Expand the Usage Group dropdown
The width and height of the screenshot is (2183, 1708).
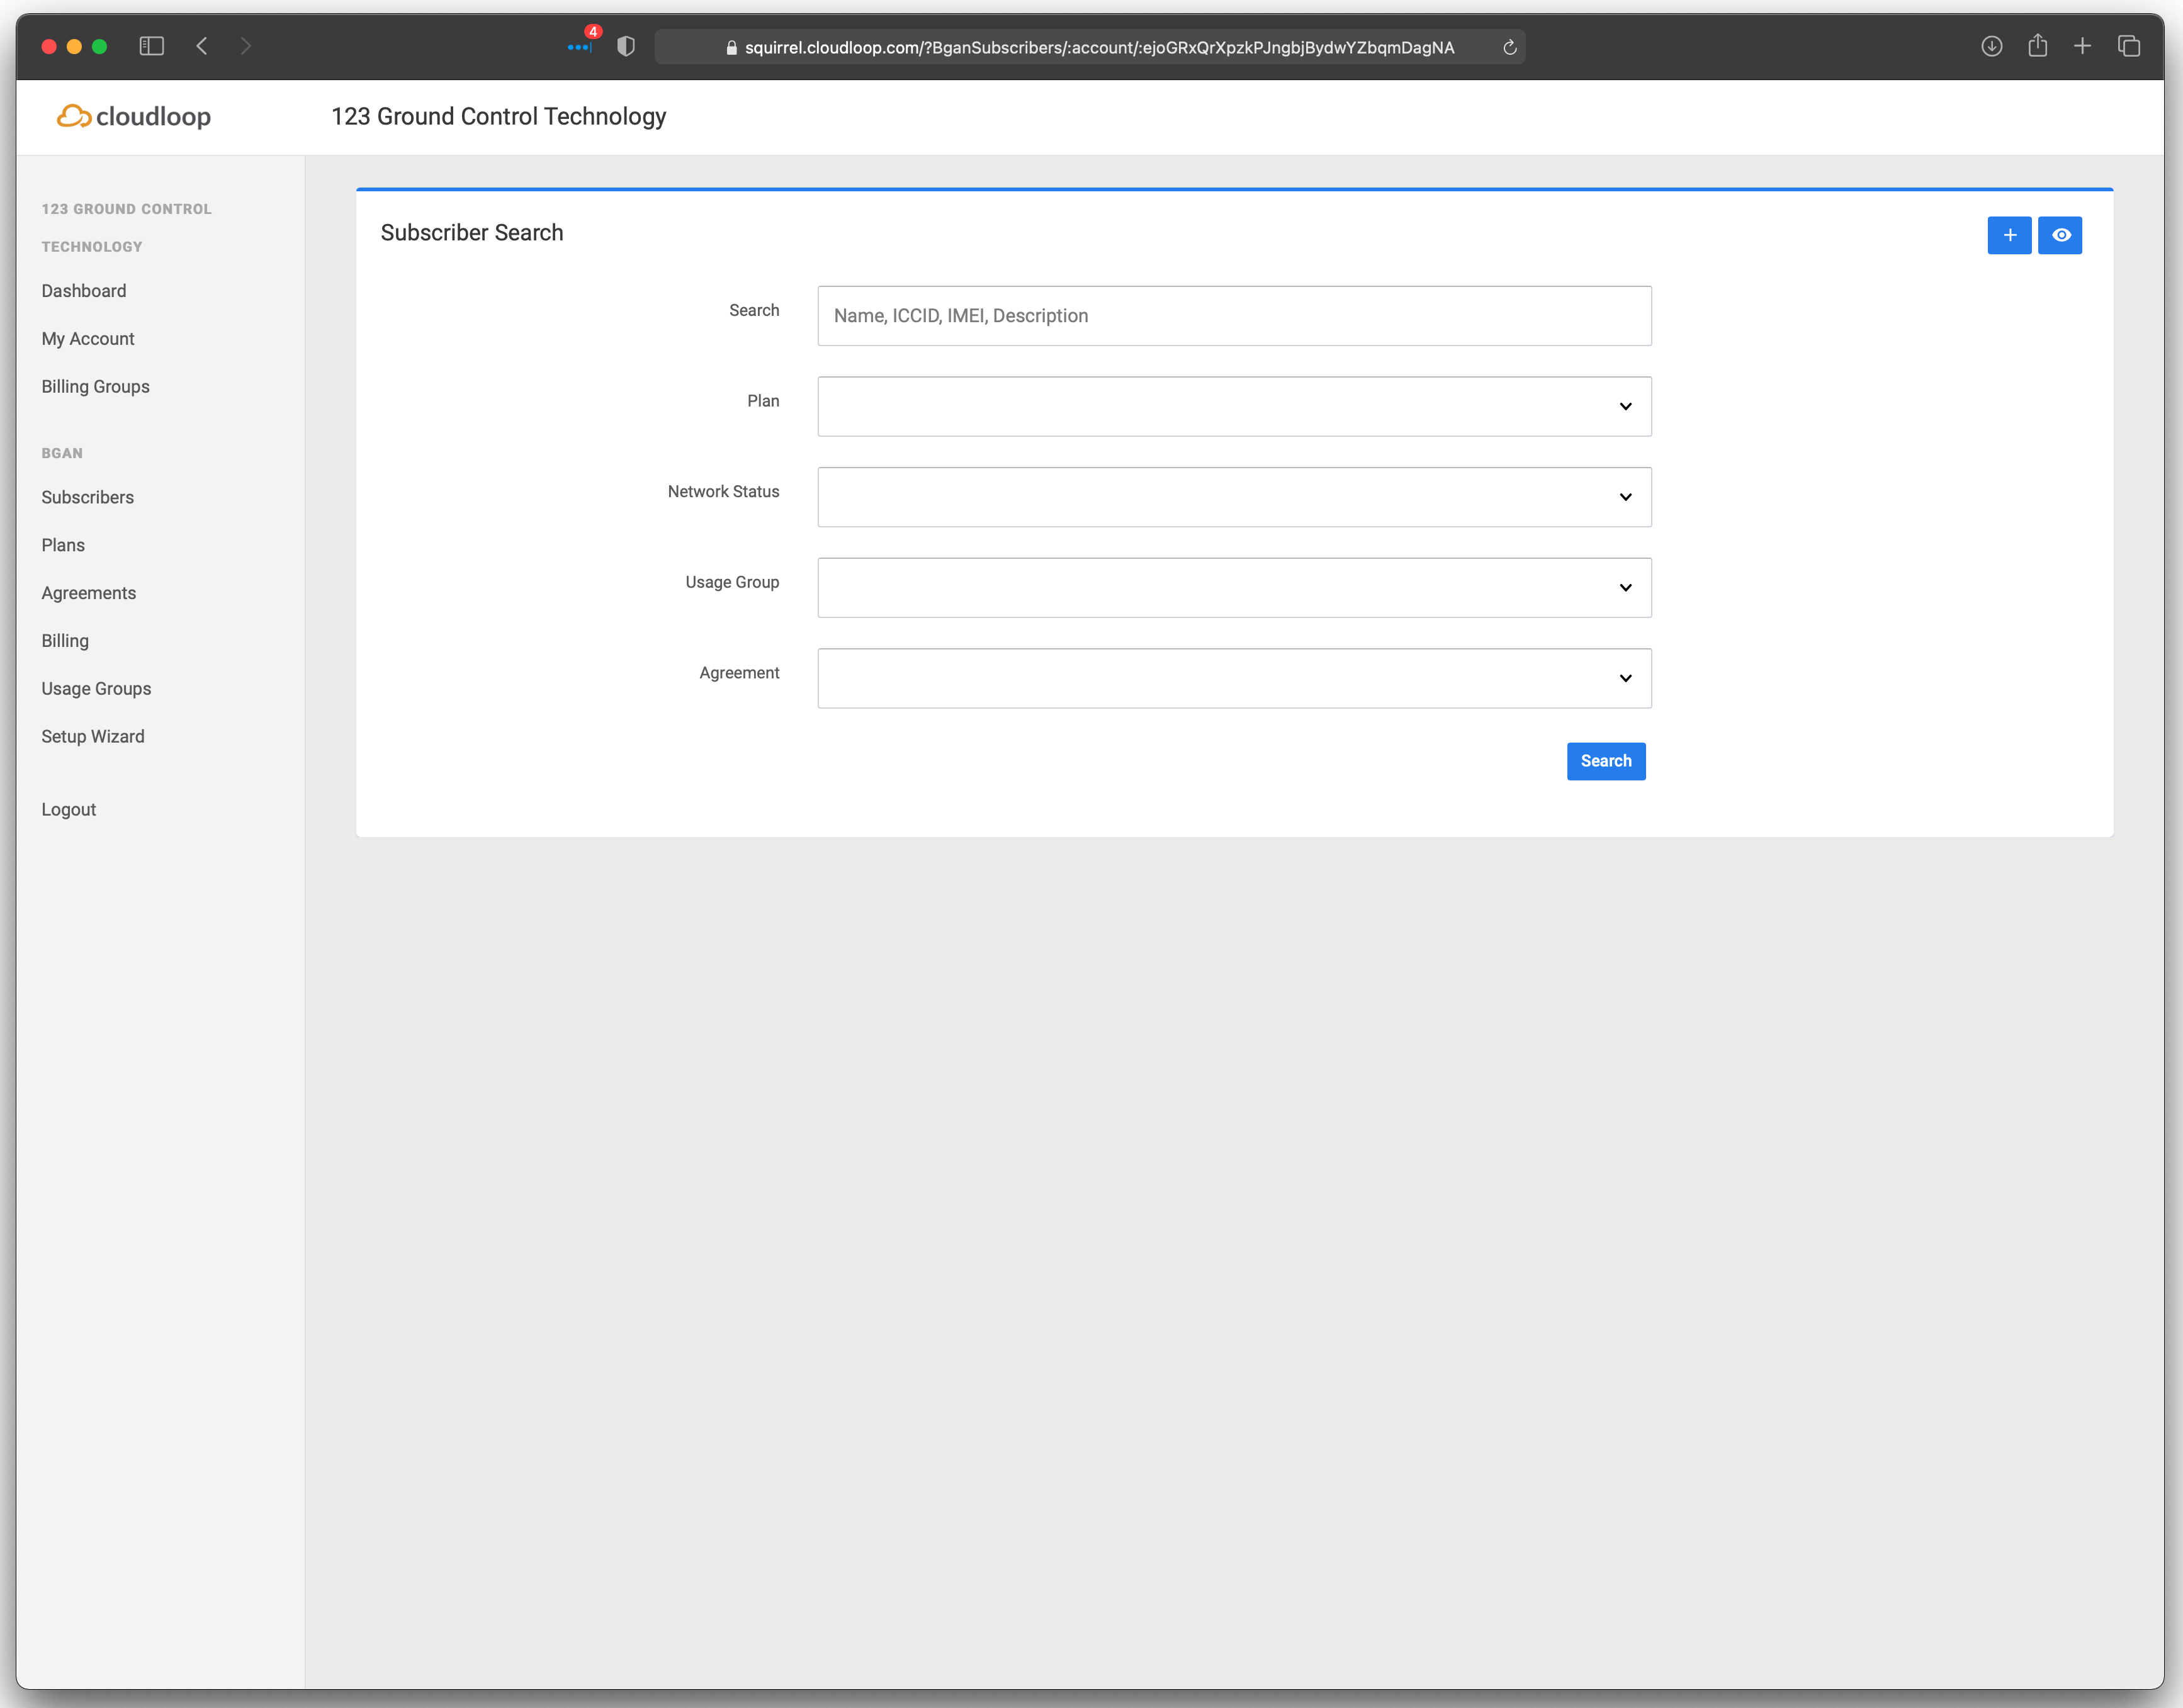click(1233, 588)
